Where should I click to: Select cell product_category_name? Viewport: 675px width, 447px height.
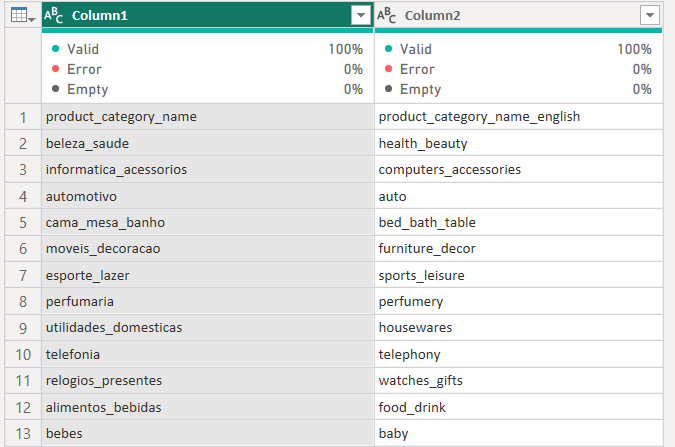(x=207, y=117)
